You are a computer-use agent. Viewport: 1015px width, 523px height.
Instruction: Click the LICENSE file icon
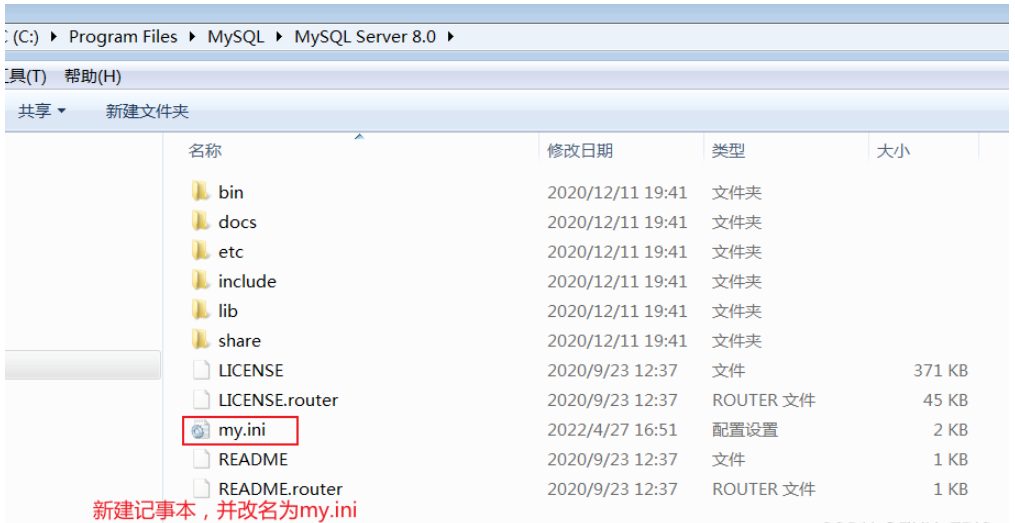[x=201, y=370]
